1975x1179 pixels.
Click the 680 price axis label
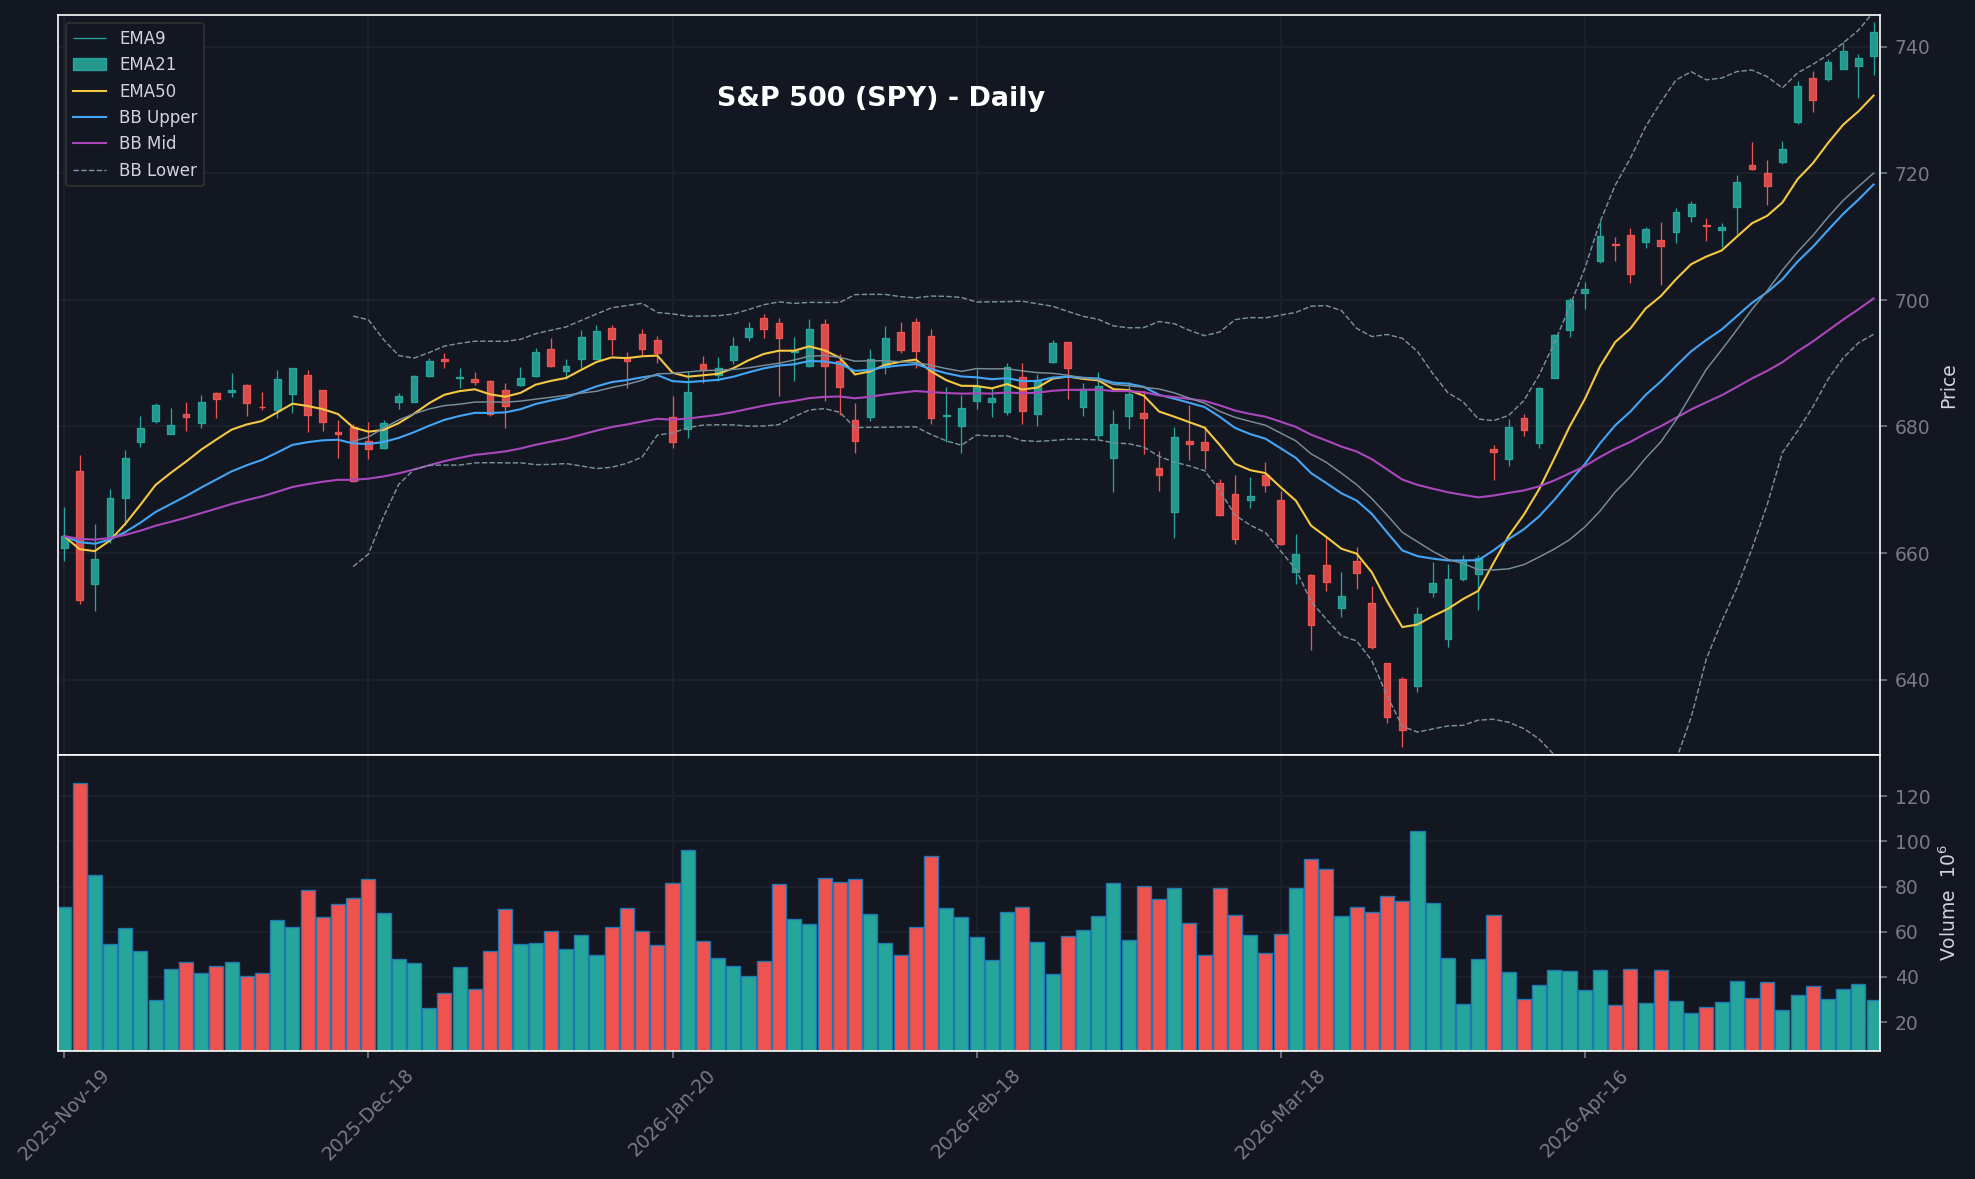pyautogui.click(x=1910, y=427)
